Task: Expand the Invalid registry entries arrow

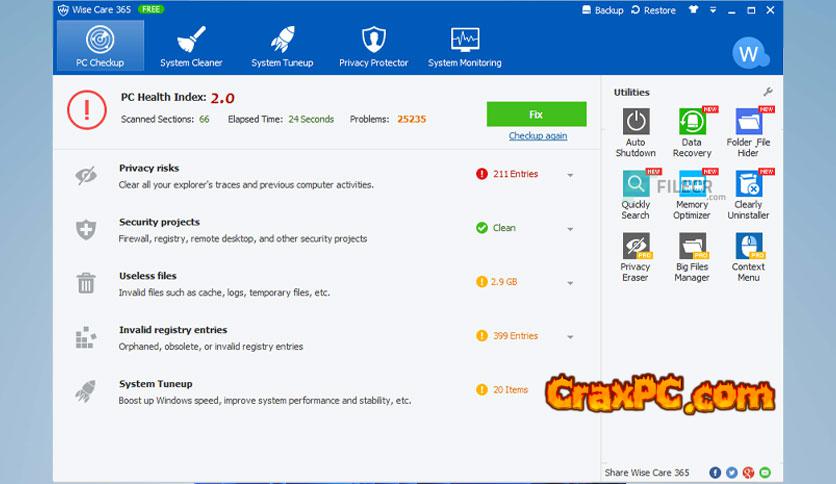Action: click(570, 337)
